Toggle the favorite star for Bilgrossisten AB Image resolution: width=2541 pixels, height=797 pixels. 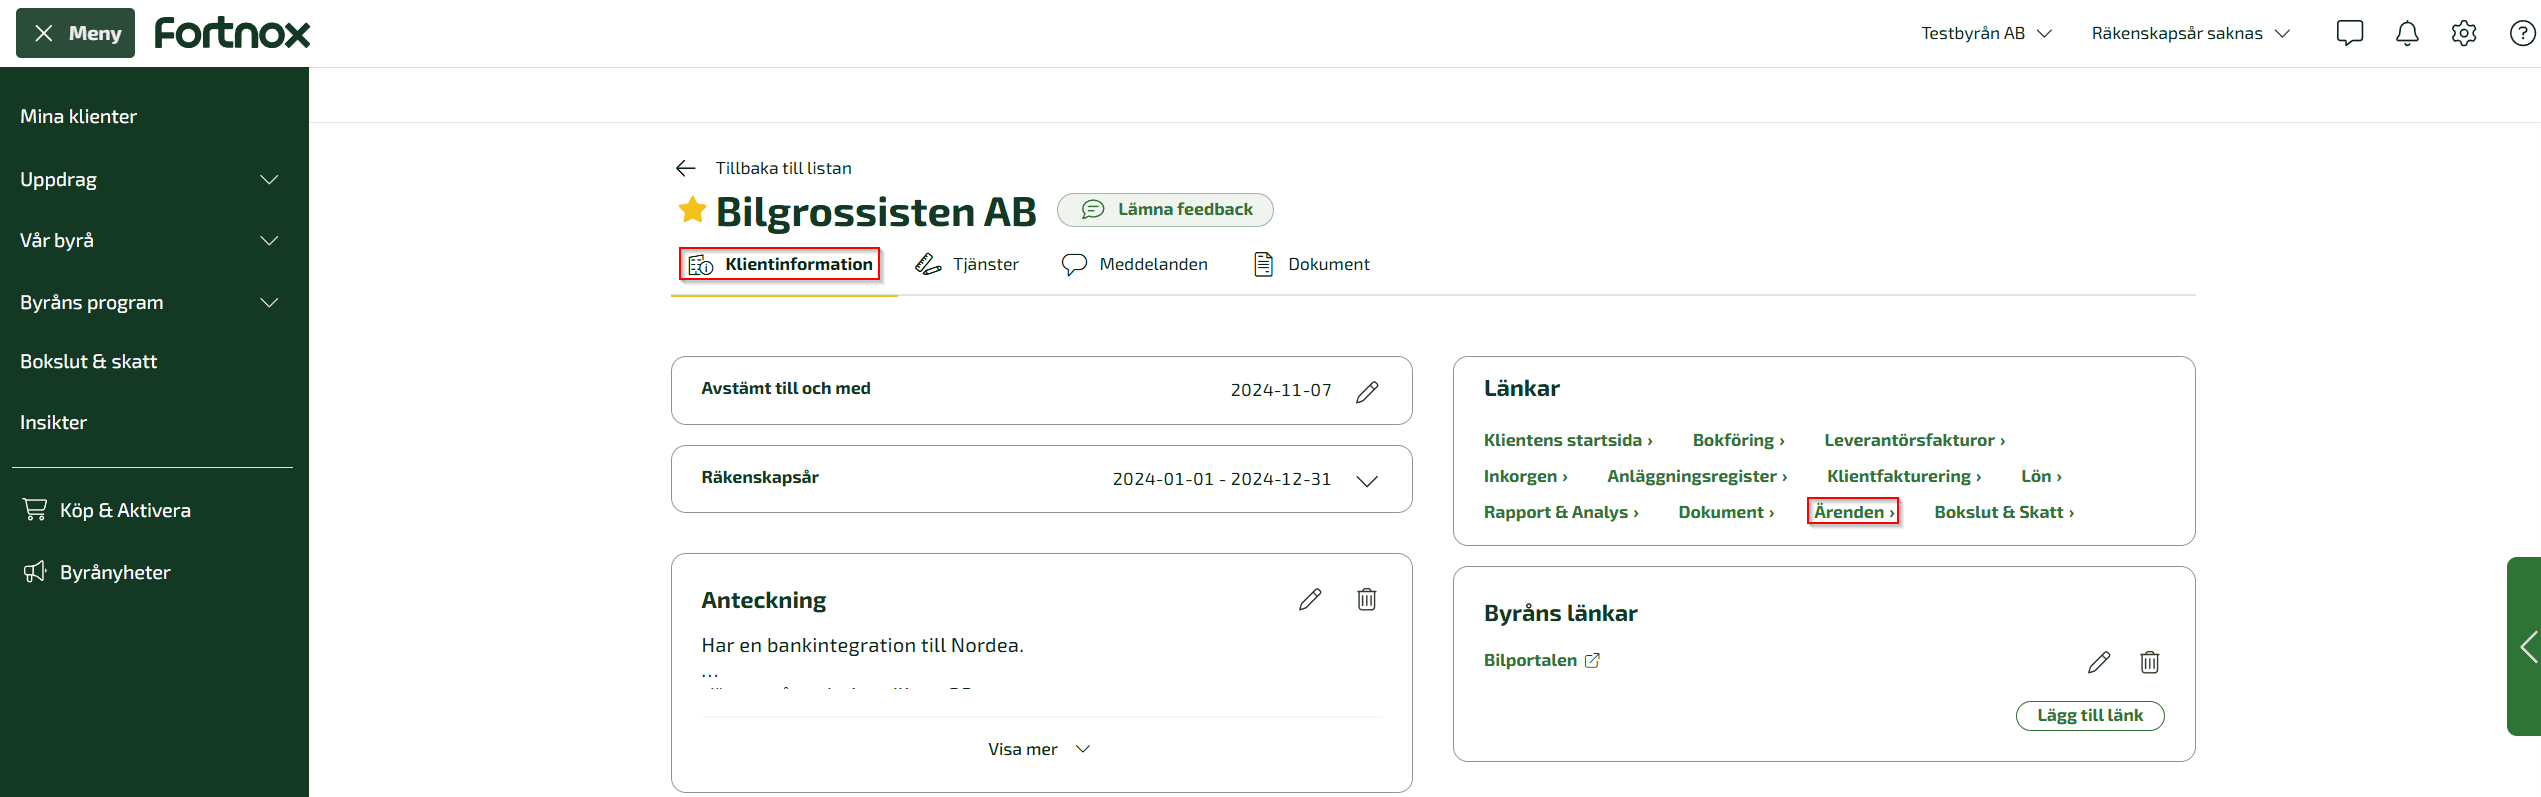[692, 210]
